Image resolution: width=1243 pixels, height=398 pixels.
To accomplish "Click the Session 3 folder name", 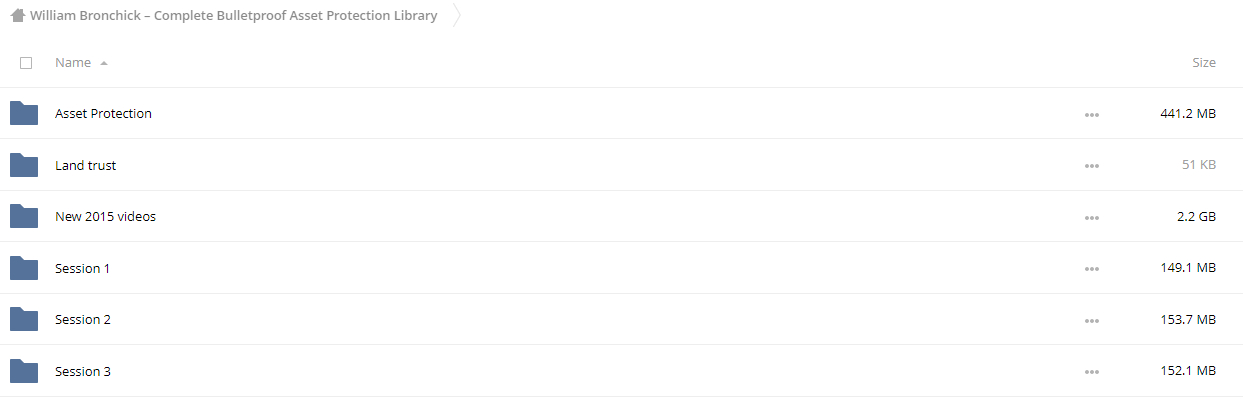I will (x=83, y=371).
